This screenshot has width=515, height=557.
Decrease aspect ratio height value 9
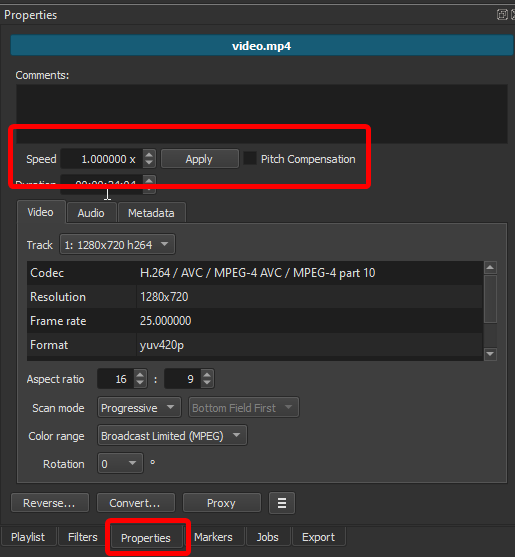coord(207,383)
